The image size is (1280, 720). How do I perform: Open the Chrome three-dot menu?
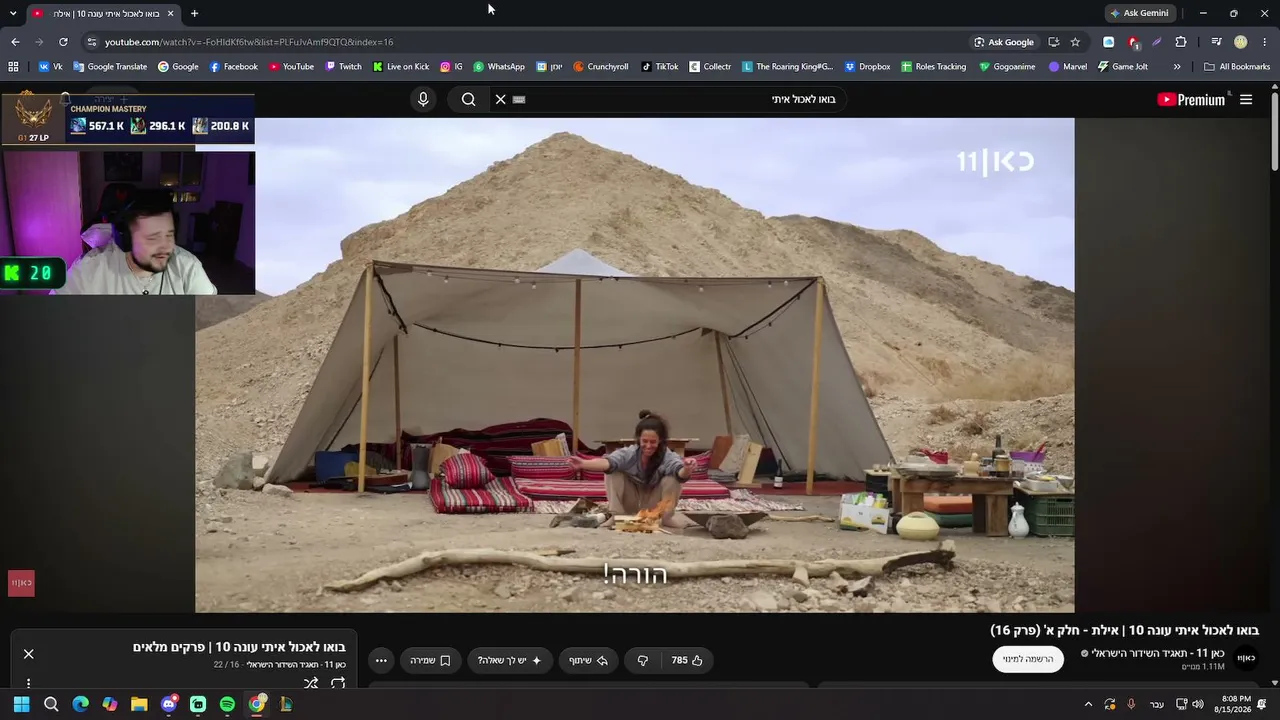coord(1265,42)
